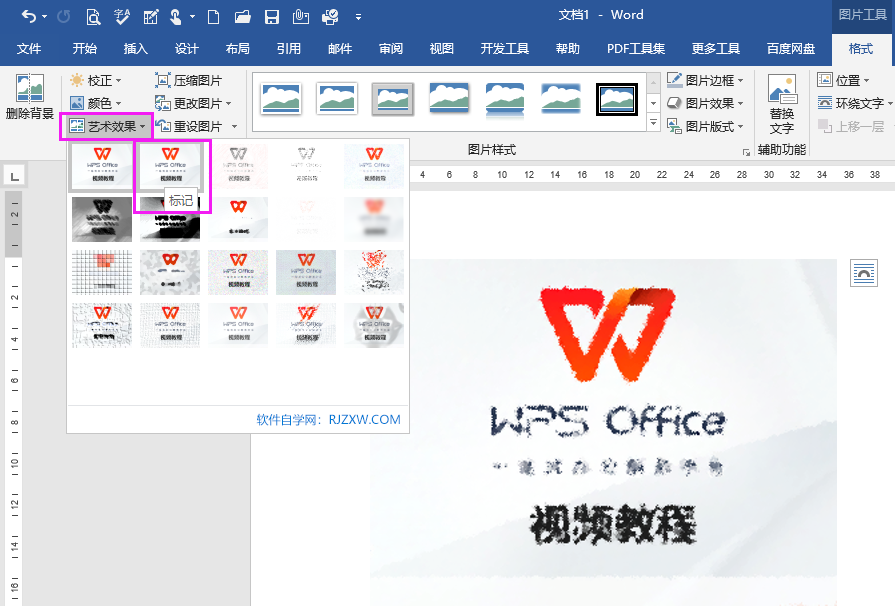This screenshot has height=606, width=895.
Task: Select the Remove Background tool
Action: (30, 95)
